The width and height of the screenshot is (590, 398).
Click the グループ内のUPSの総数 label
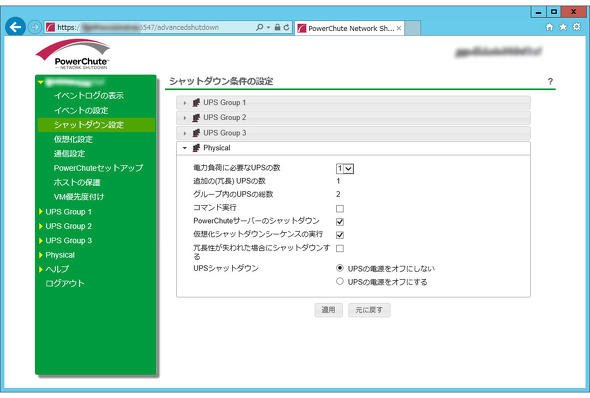tap(233, 194)
